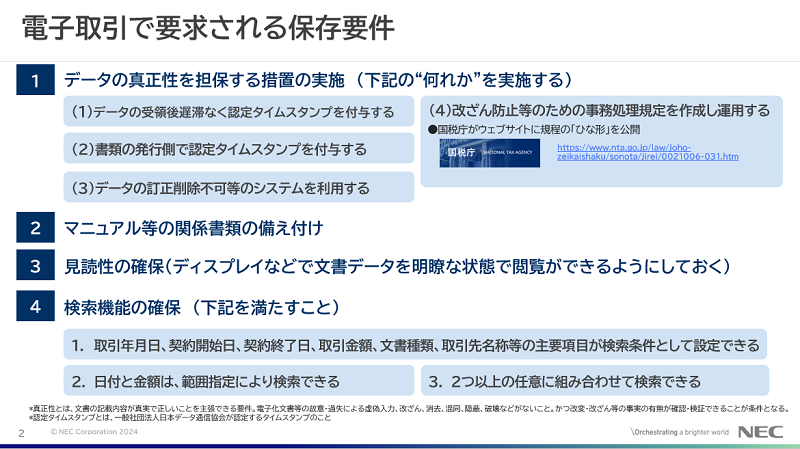Viewport: 800px width, 449px height.
Task: Click the (3) データの訂正削除不可等 box
Action: [x=239, y=187]
